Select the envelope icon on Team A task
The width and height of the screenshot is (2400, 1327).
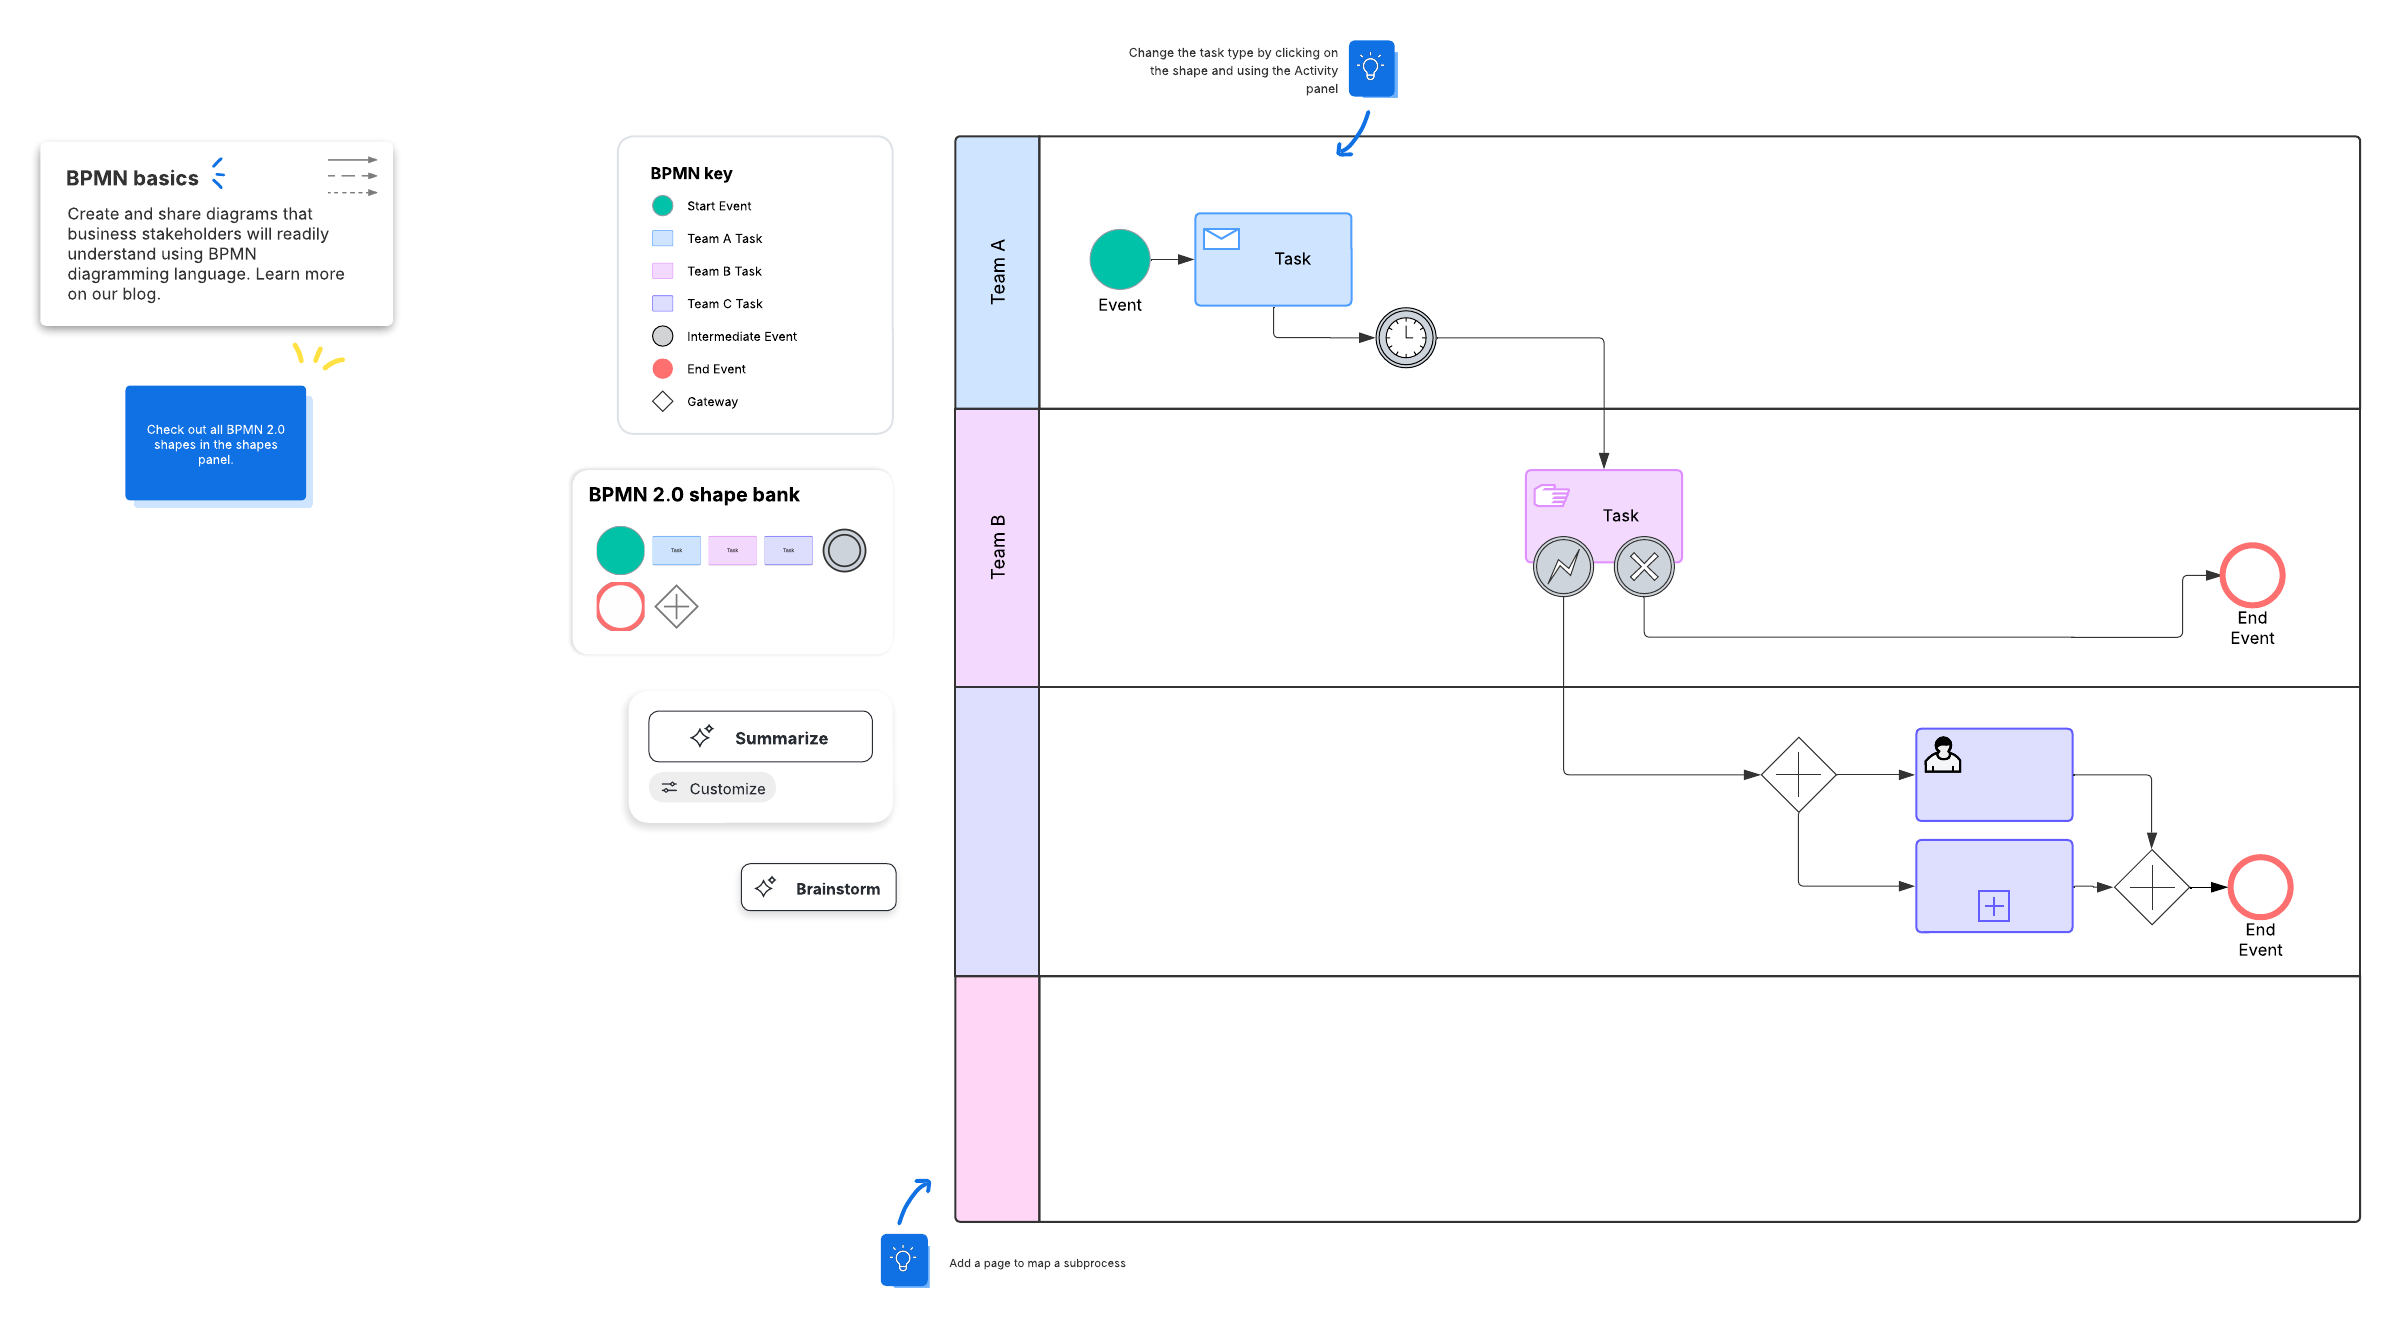[1221, 238]
